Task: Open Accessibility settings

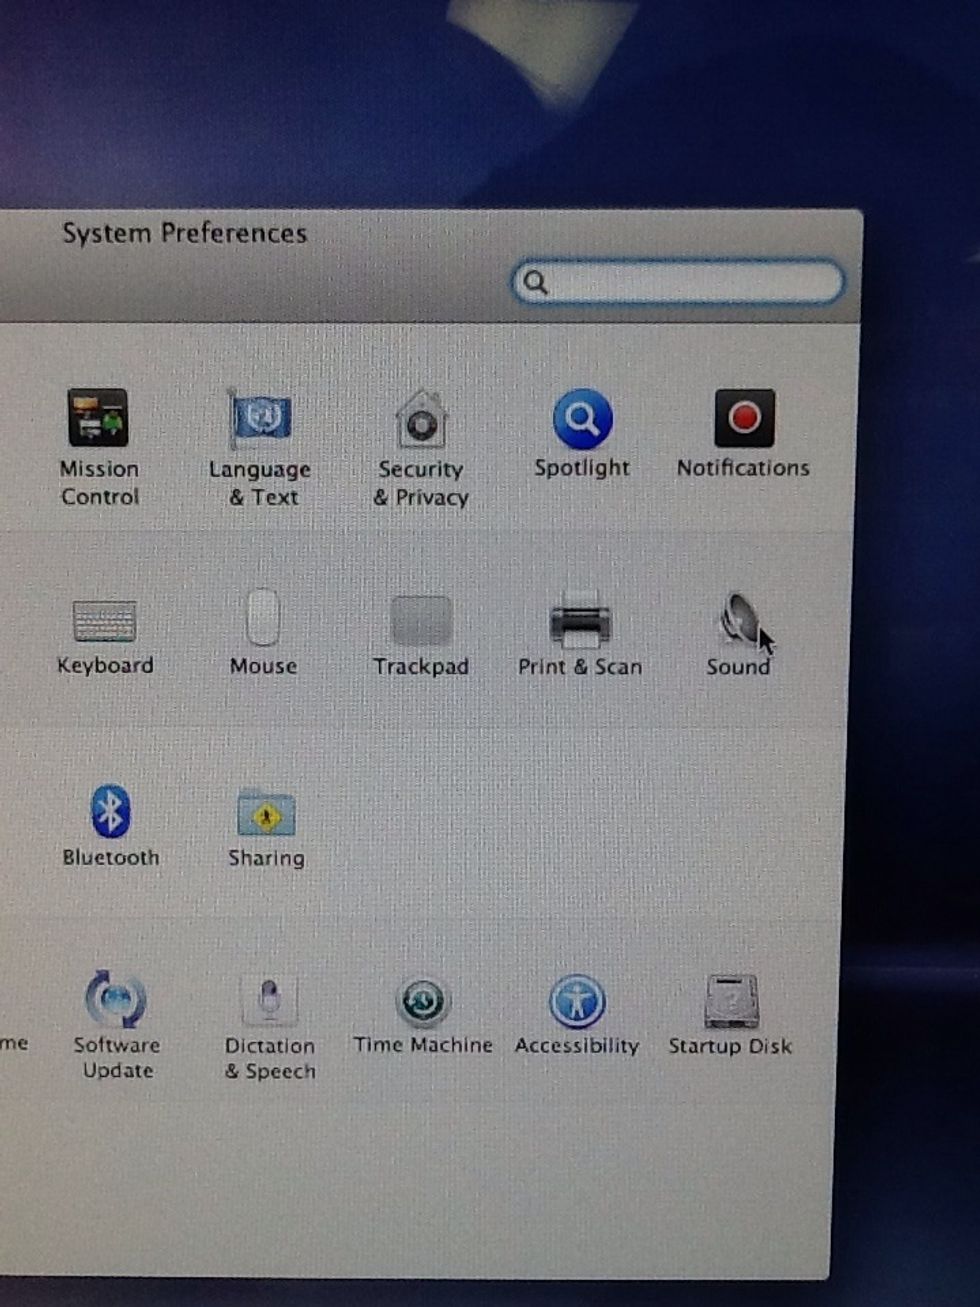Action: coord(577,1002)
